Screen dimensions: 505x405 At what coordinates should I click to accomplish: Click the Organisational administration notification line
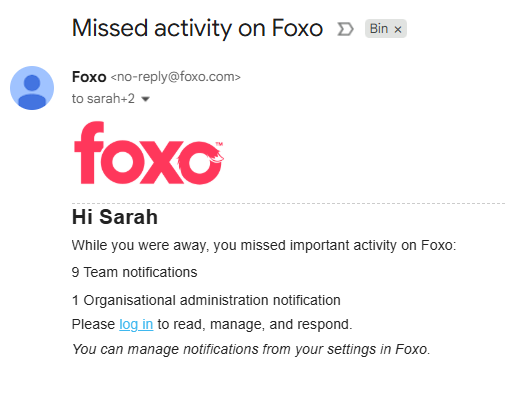point(206,300)
